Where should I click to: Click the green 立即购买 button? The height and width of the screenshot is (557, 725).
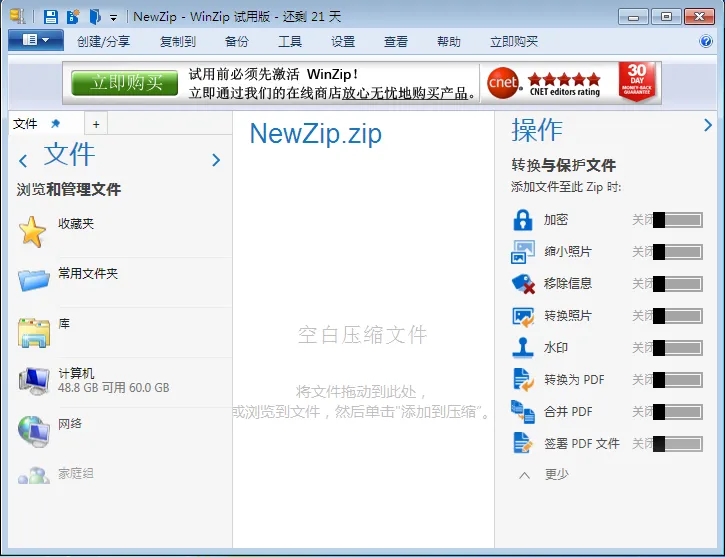tap(125, 83)
